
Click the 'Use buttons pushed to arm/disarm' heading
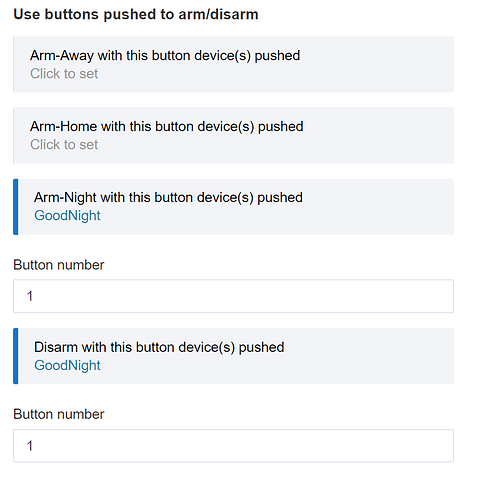136,14
